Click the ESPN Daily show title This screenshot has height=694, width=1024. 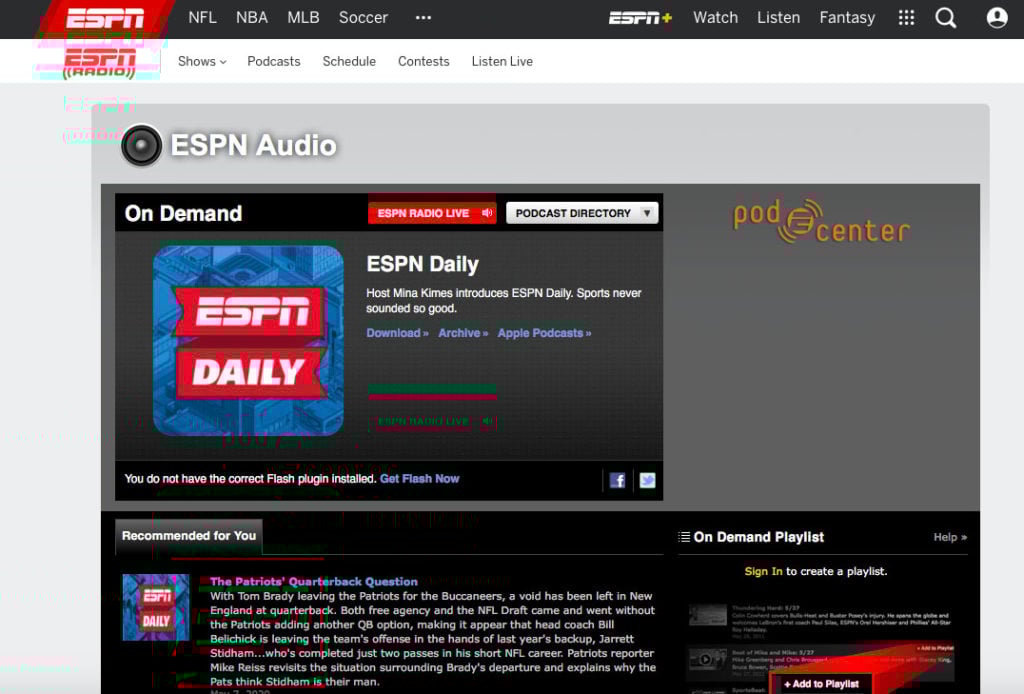423,264
